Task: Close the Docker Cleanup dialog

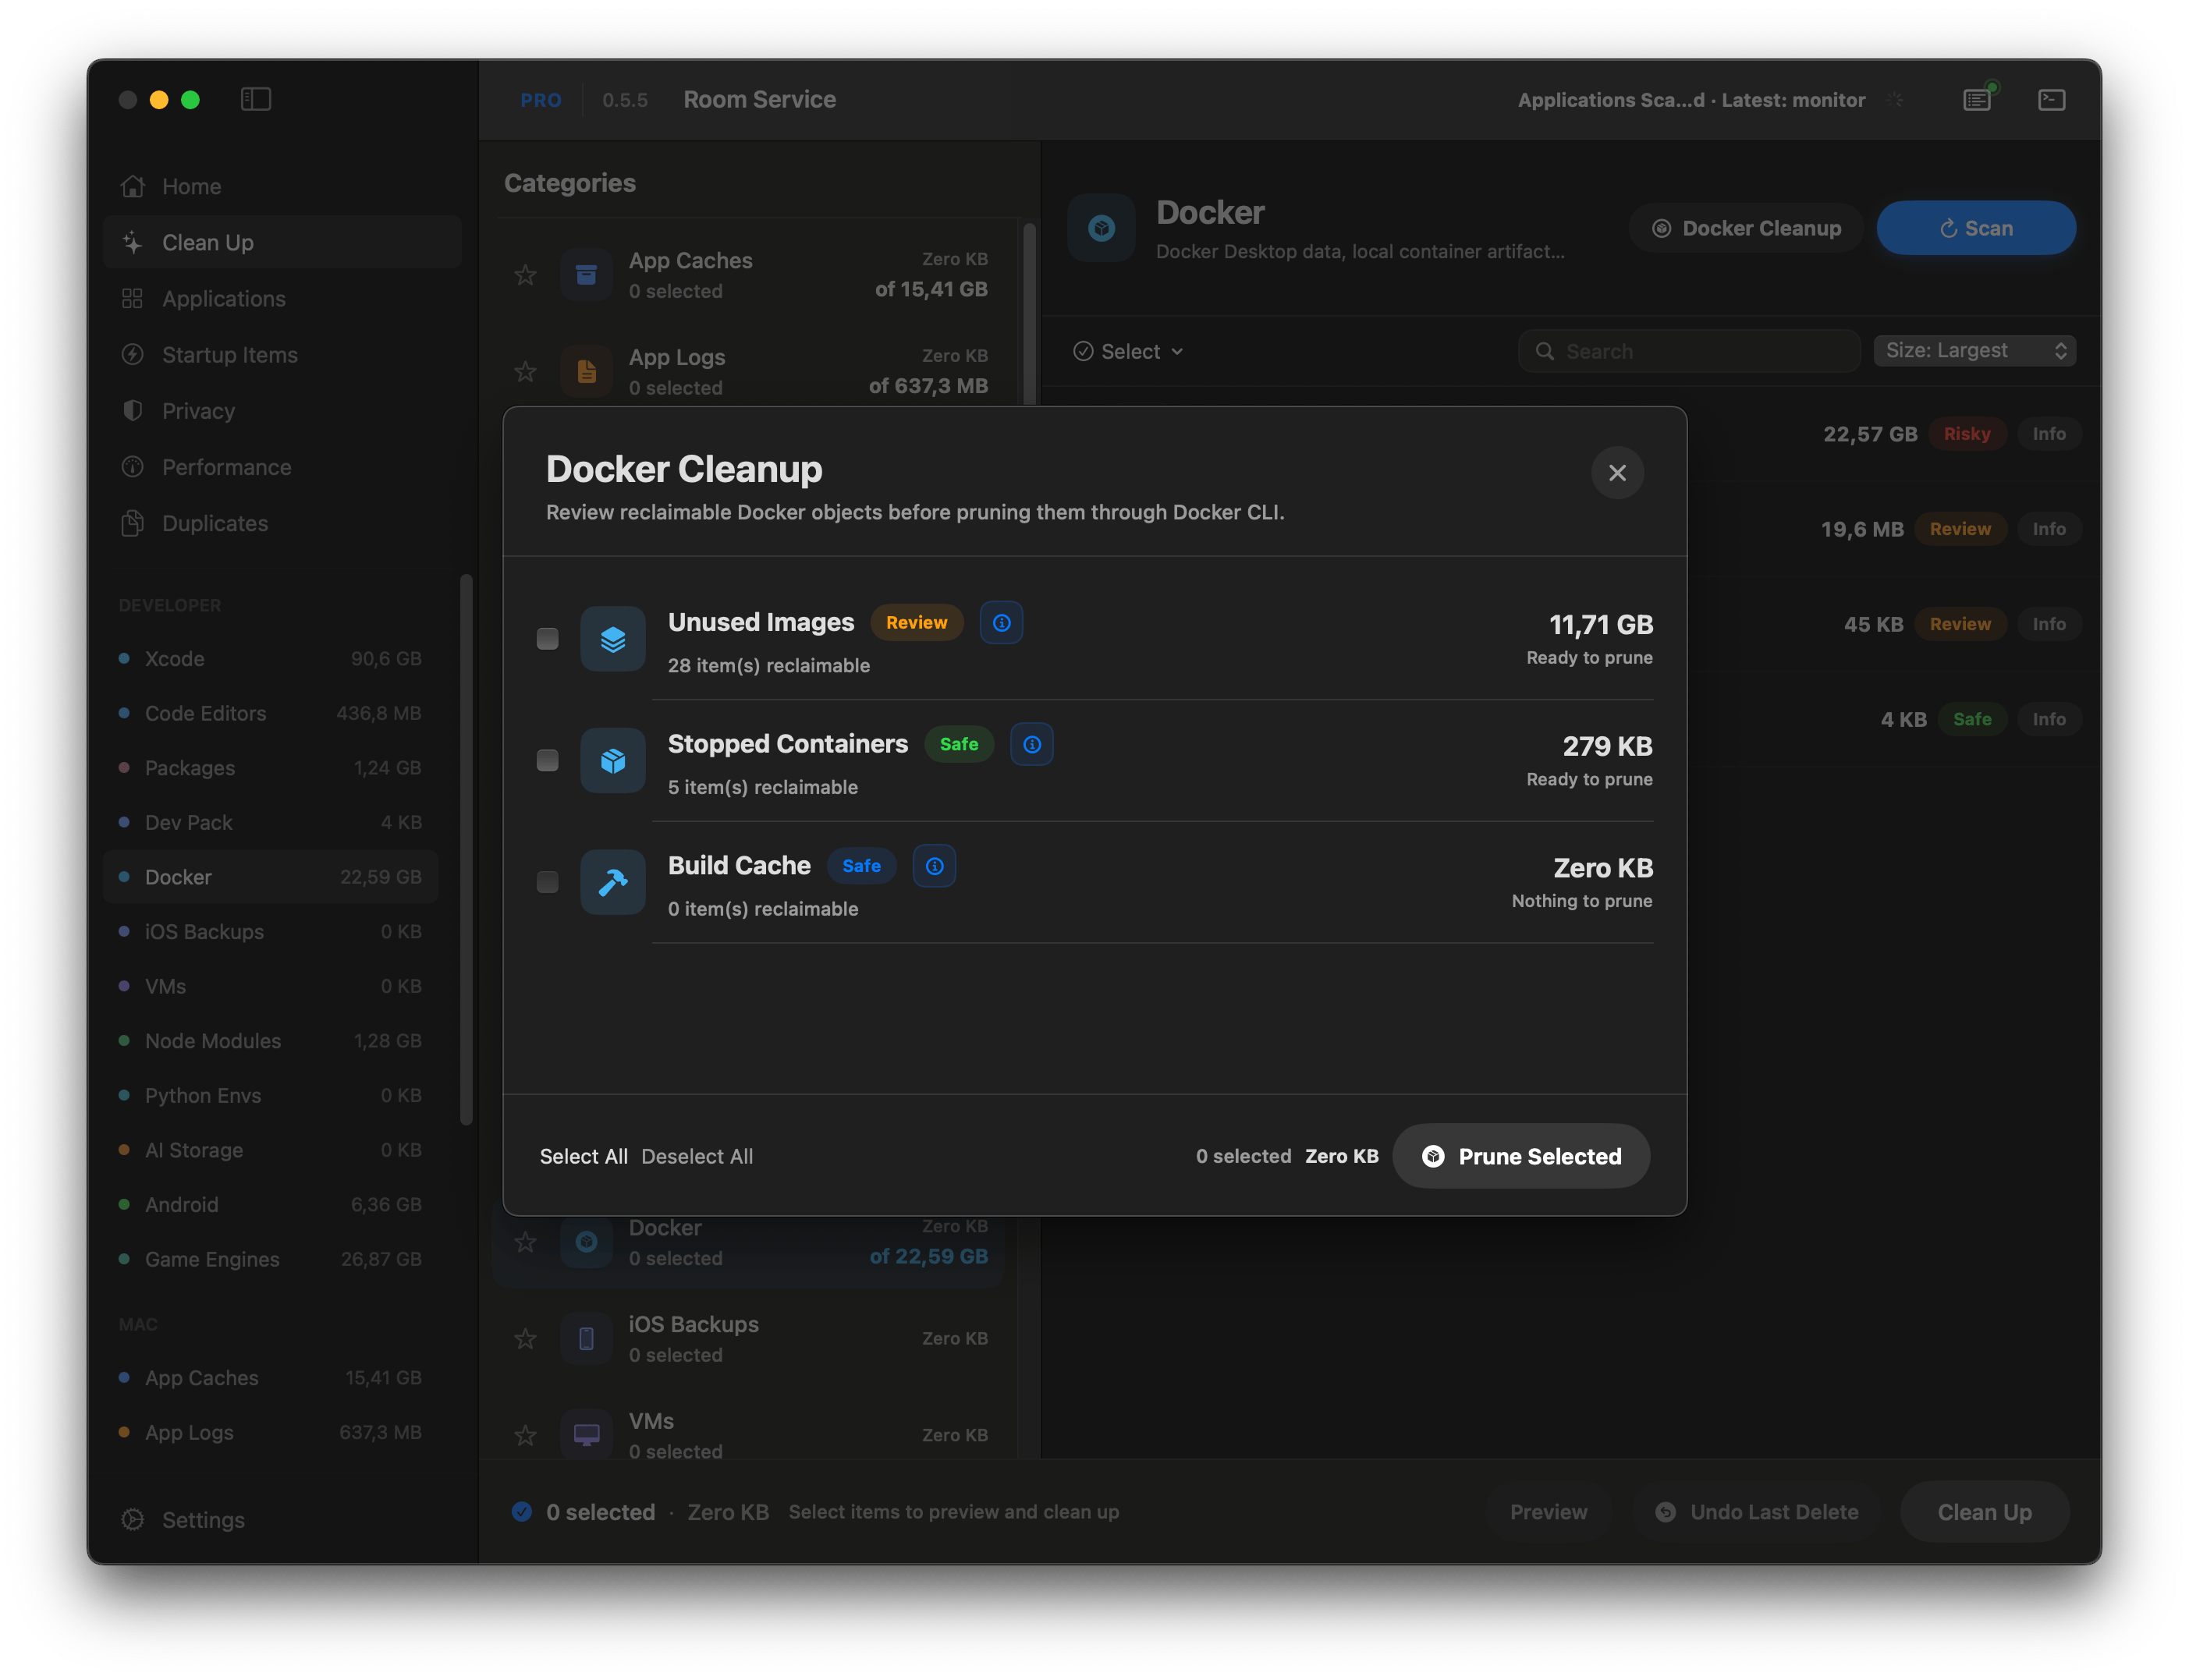Action: click(1617, 473)
